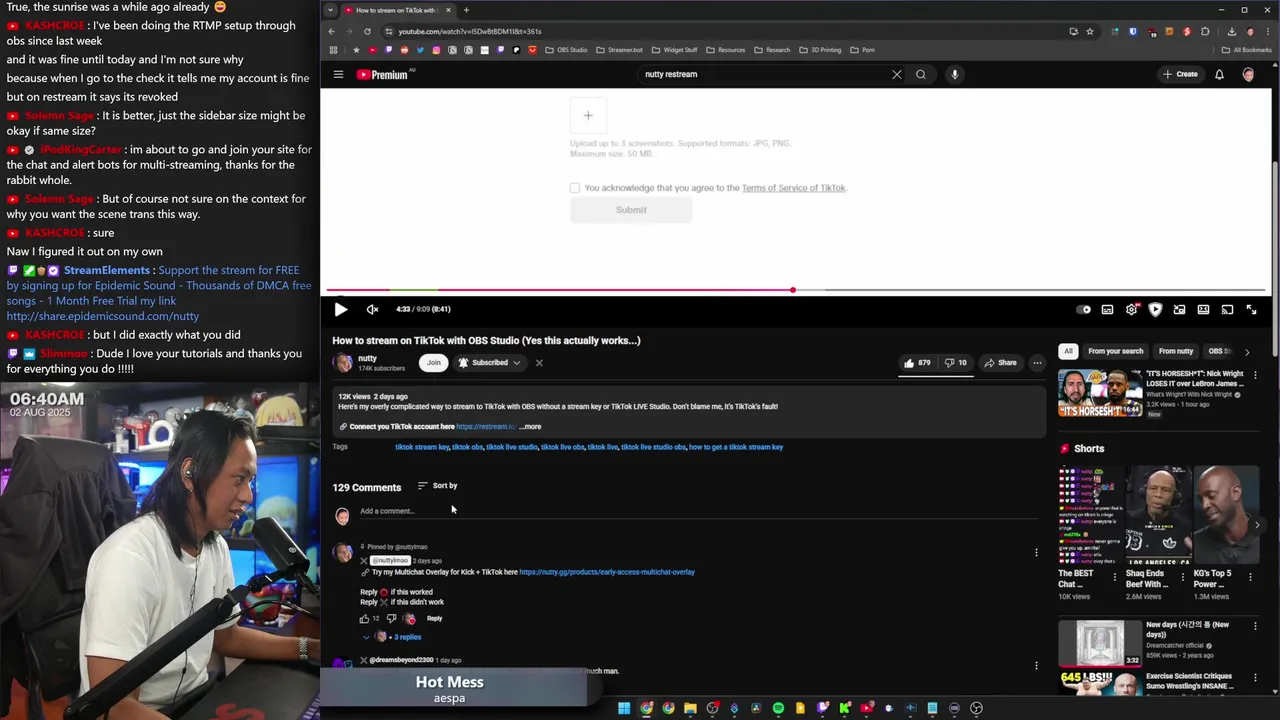Dislike the pinned nuttylmao comment
1280x720 pixels.
391,618
